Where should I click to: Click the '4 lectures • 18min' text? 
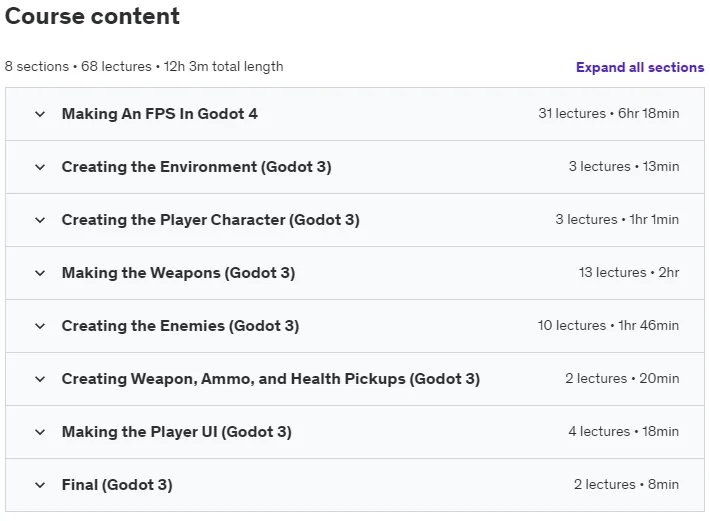pyautogui.click(x=624, y=431)
